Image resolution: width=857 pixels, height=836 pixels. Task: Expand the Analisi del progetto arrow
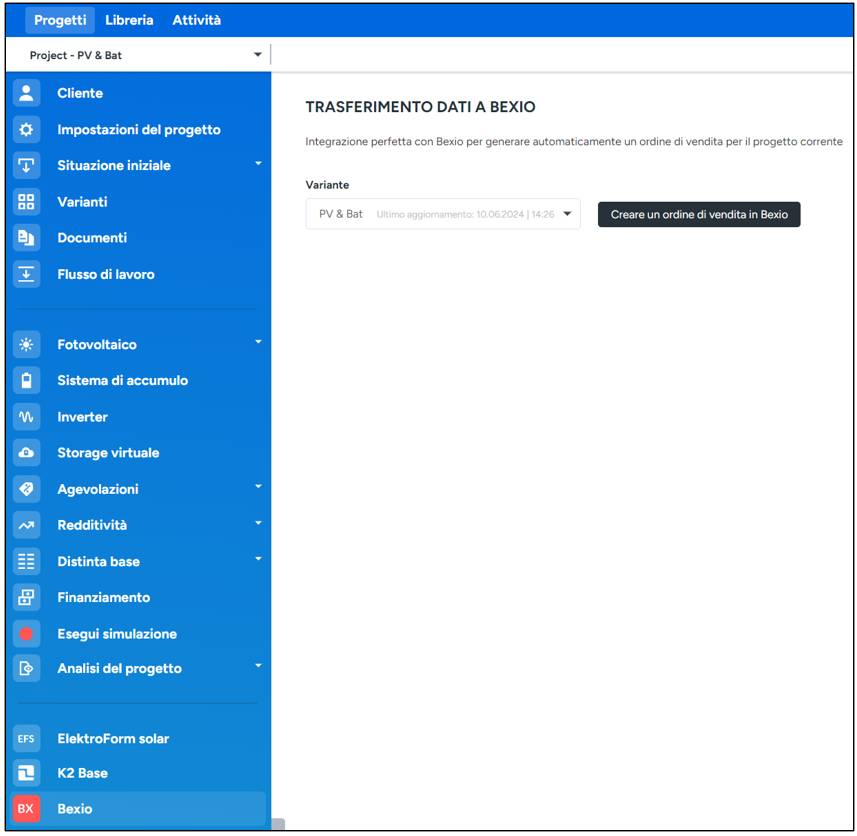[258, 666]
